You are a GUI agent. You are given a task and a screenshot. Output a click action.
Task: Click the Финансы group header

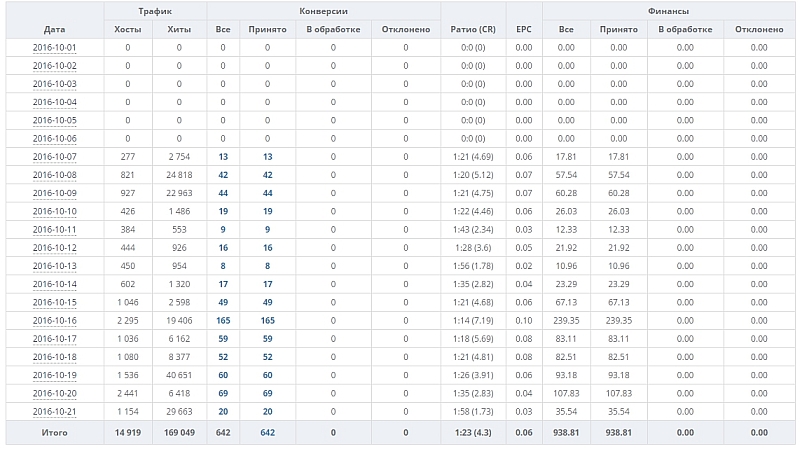[x=670, y=10]
